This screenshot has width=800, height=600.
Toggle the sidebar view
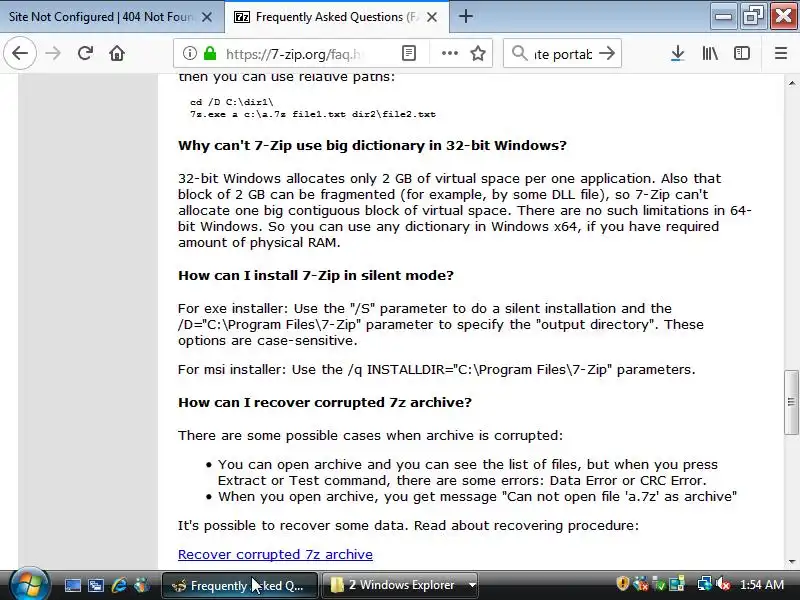point(742,53)
